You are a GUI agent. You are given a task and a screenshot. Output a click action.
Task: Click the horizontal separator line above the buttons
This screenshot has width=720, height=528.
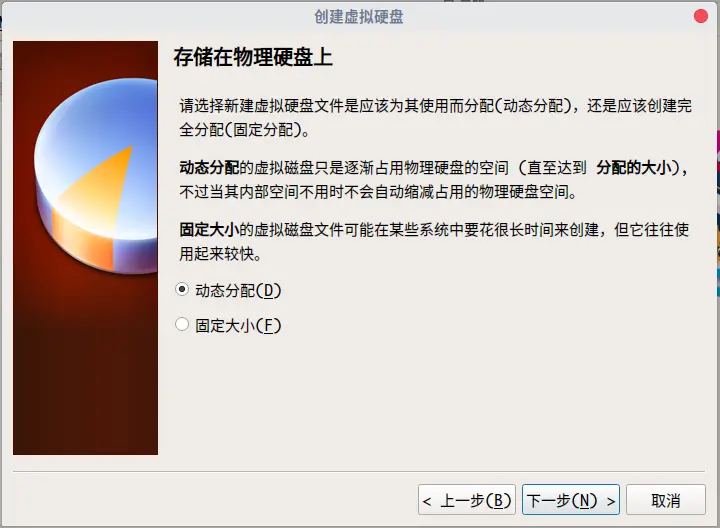click(359, 471)
